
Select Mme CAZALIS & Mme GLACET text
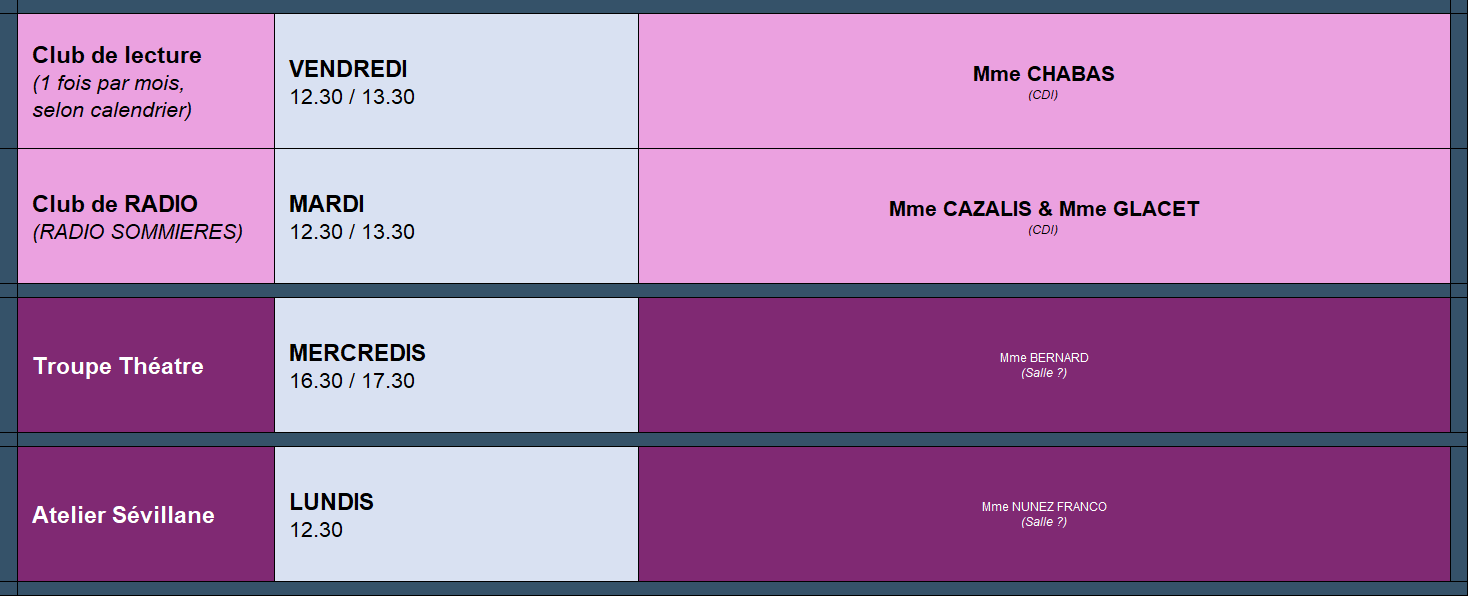(x=1043, y=209)
